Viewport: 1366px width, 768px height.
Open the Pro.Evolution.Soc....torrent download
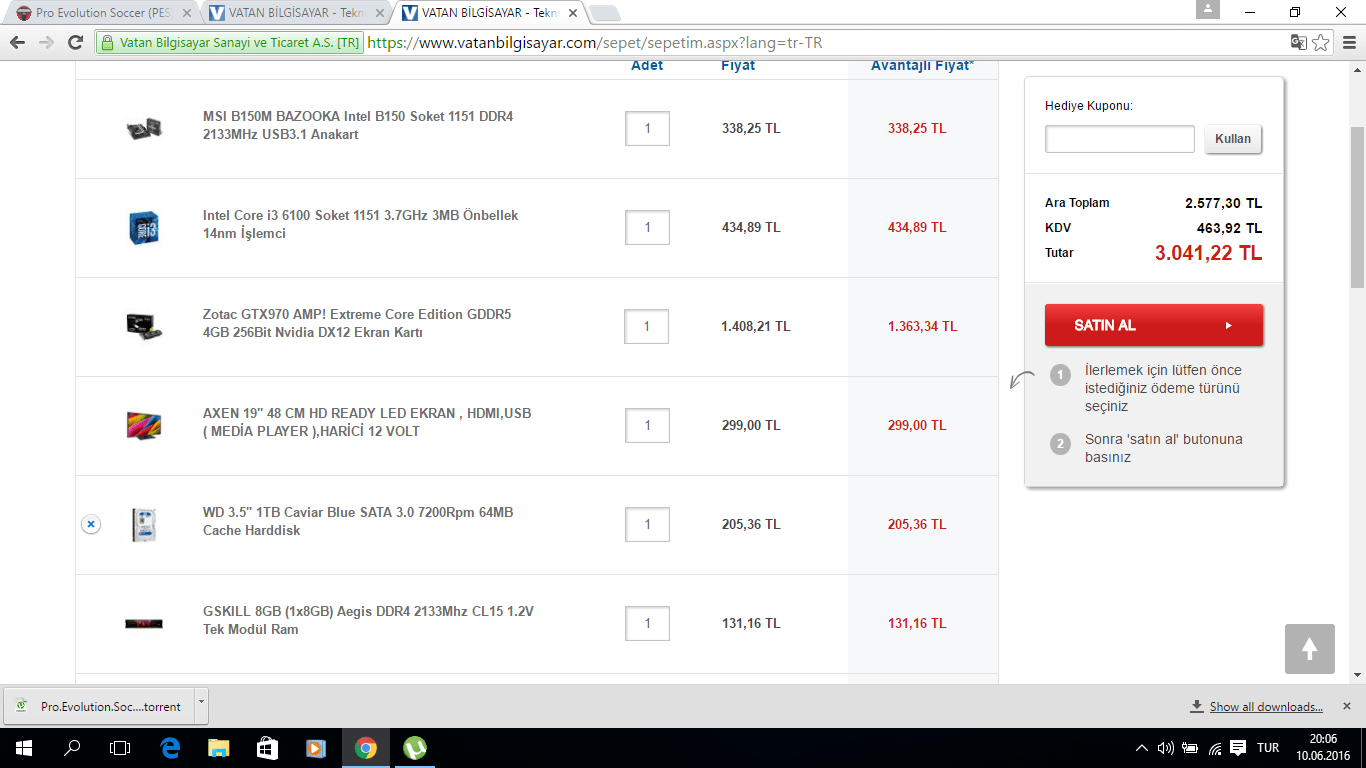tap(100, 705)
